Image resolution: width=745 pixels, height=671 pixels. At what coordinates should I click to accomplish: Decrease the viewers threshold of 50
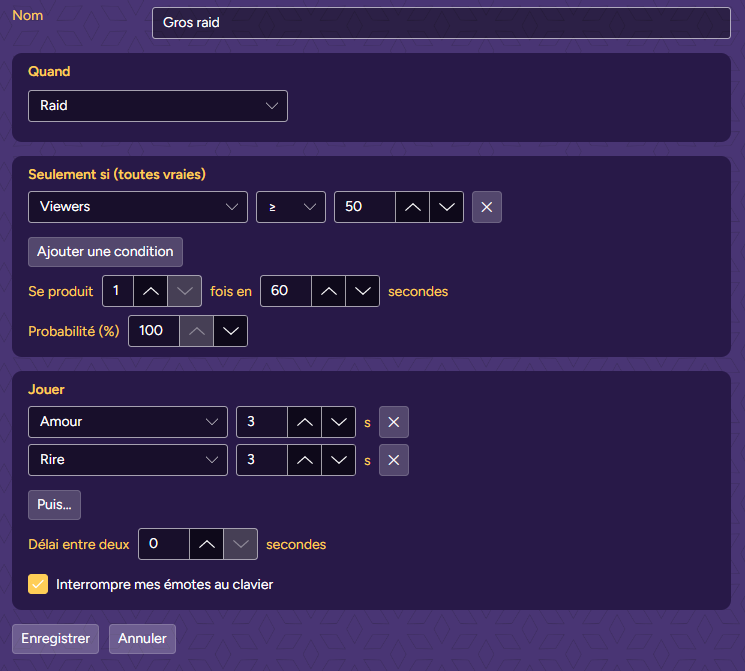pyautogui.click(x=447, y=207)
